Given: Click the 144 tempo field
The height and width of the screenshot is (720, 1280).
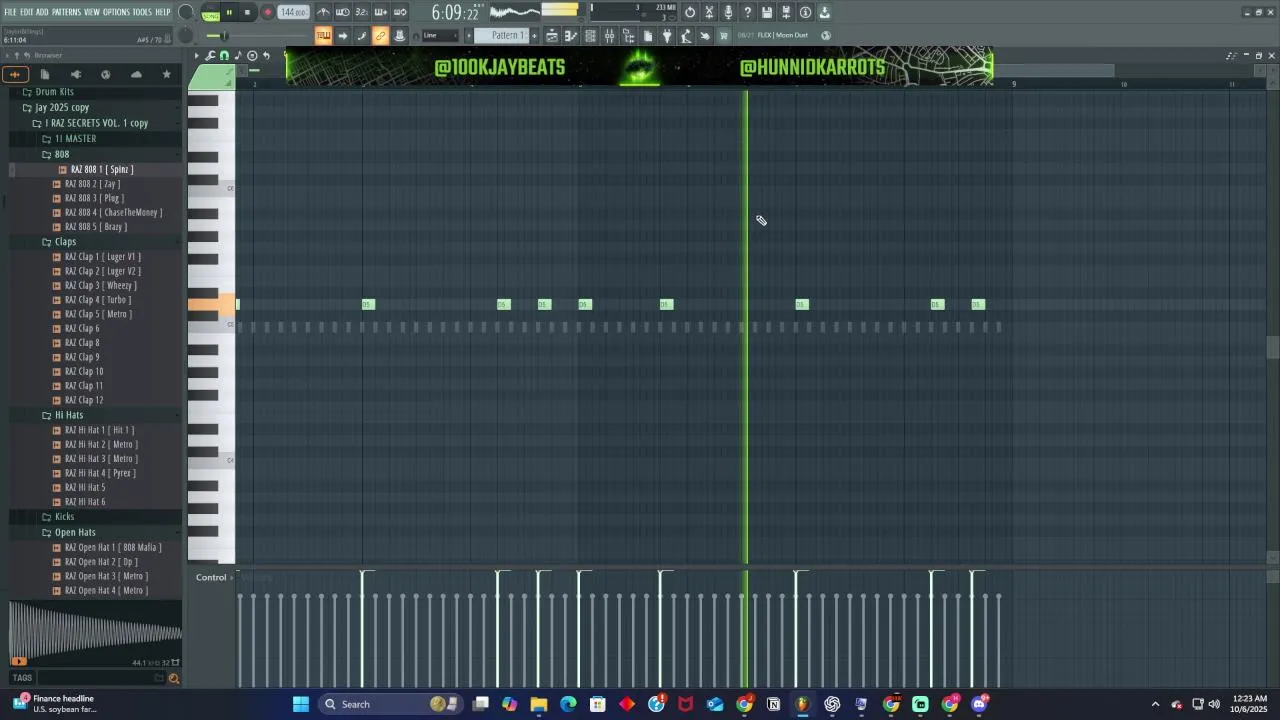Looking at the screenshot, I should (293, 12).
